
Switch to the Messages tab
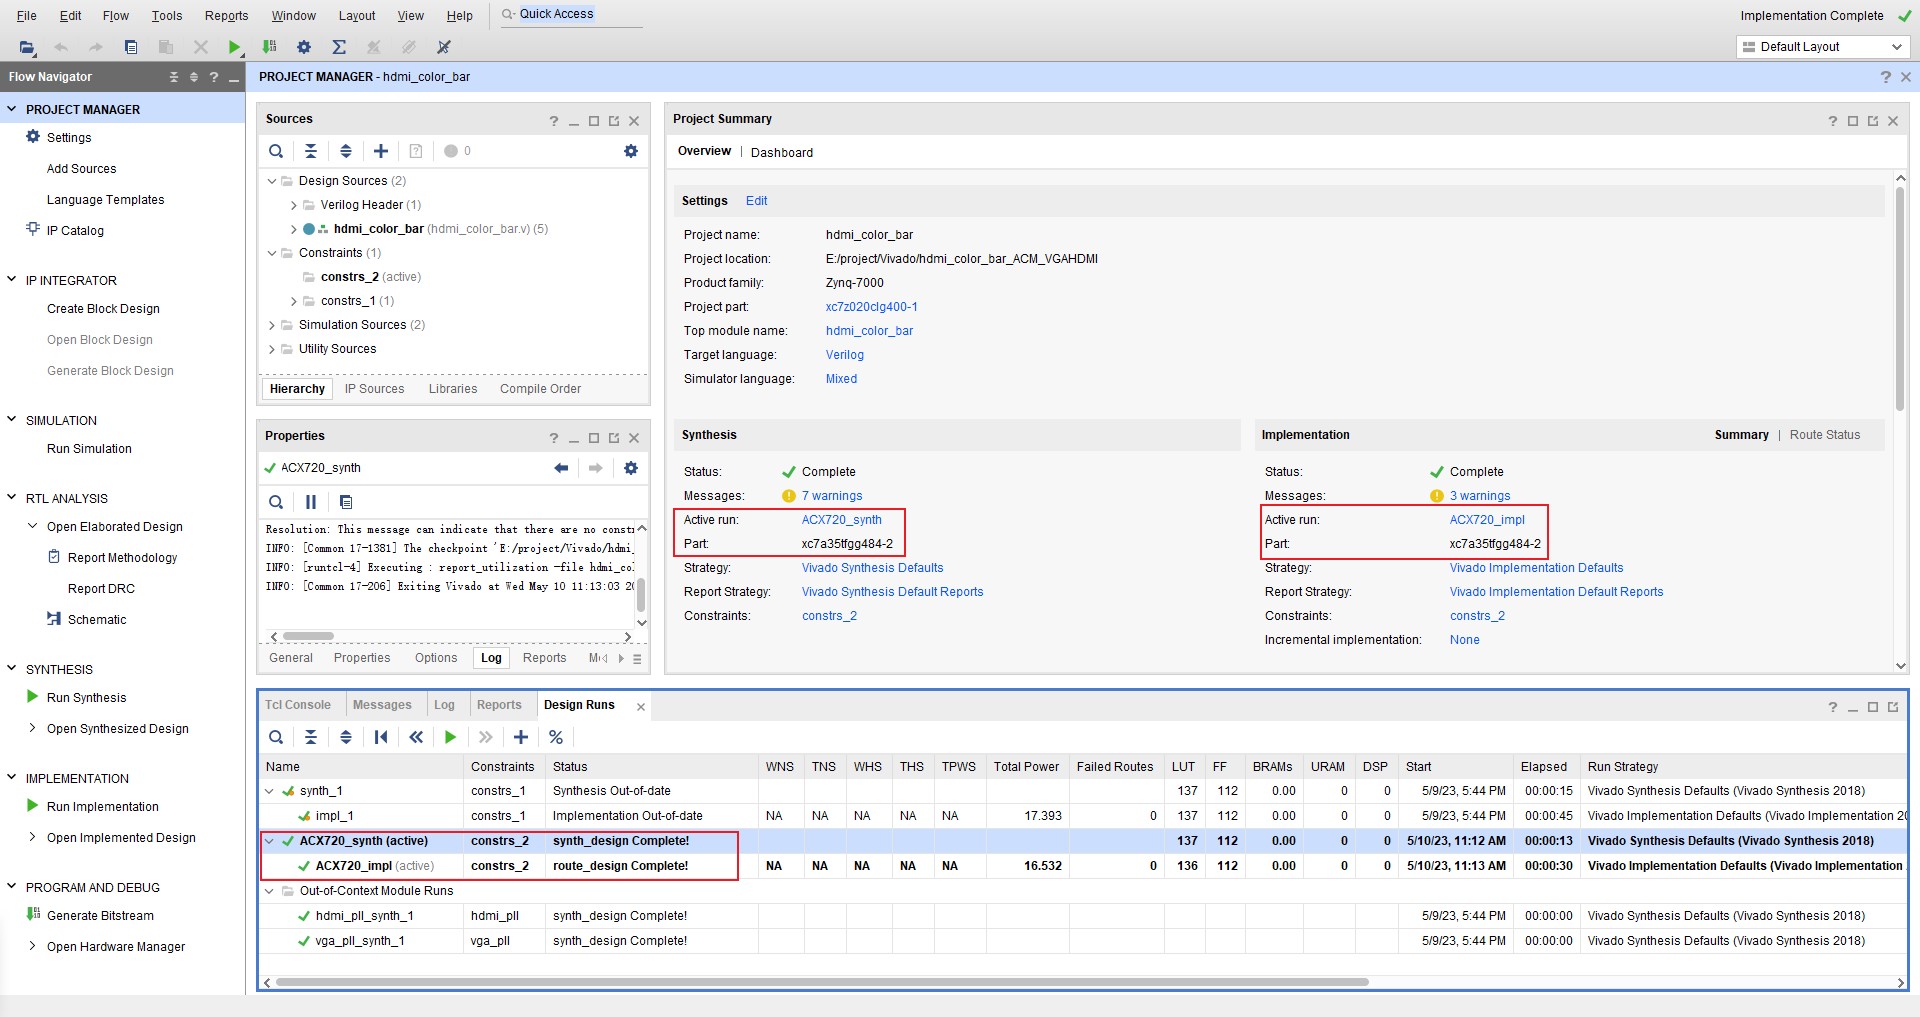(382, 705)
